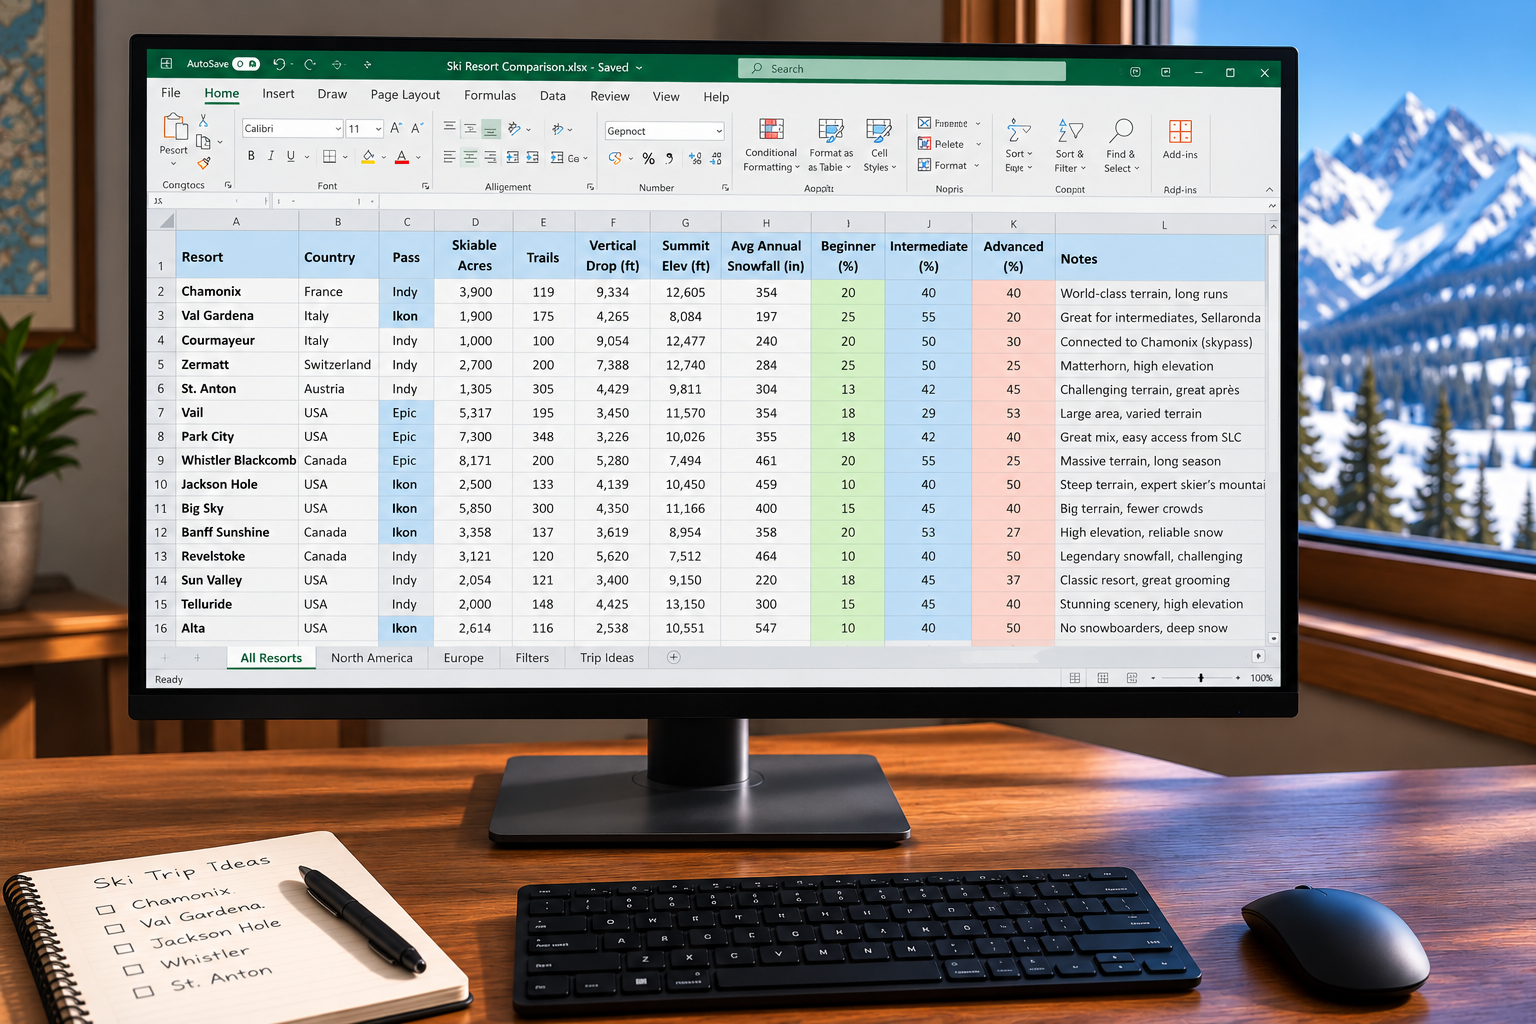Click the zoom slider handle
Screen dimensions: 1536x1024
click(1201, 678)
